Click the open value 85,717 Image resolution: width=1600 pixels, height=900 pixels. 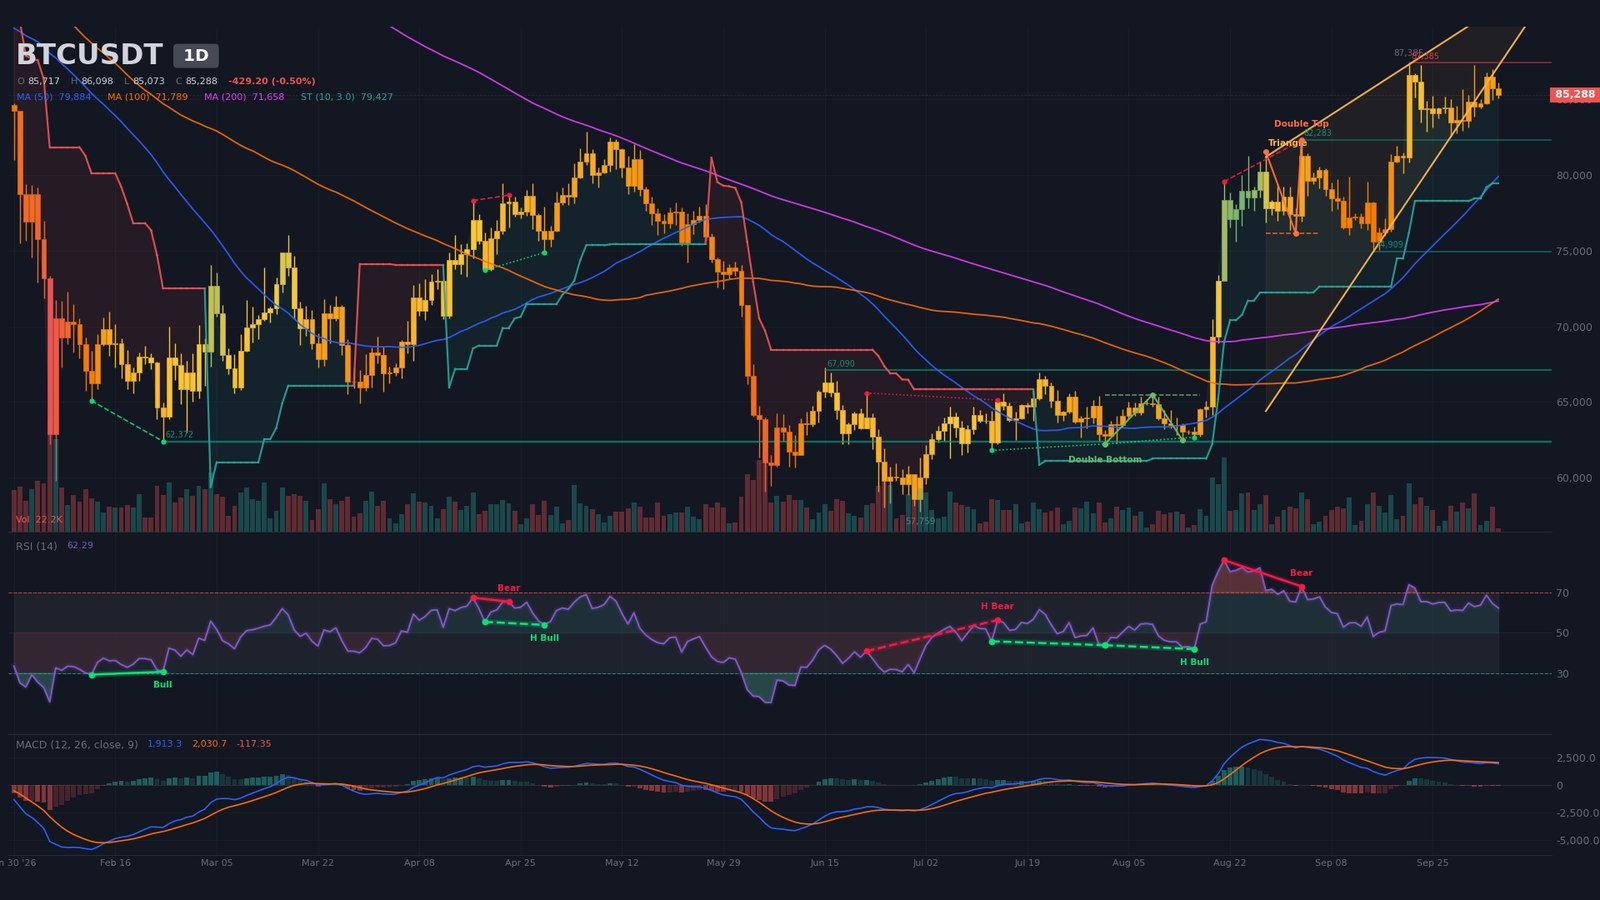(44, 81)
